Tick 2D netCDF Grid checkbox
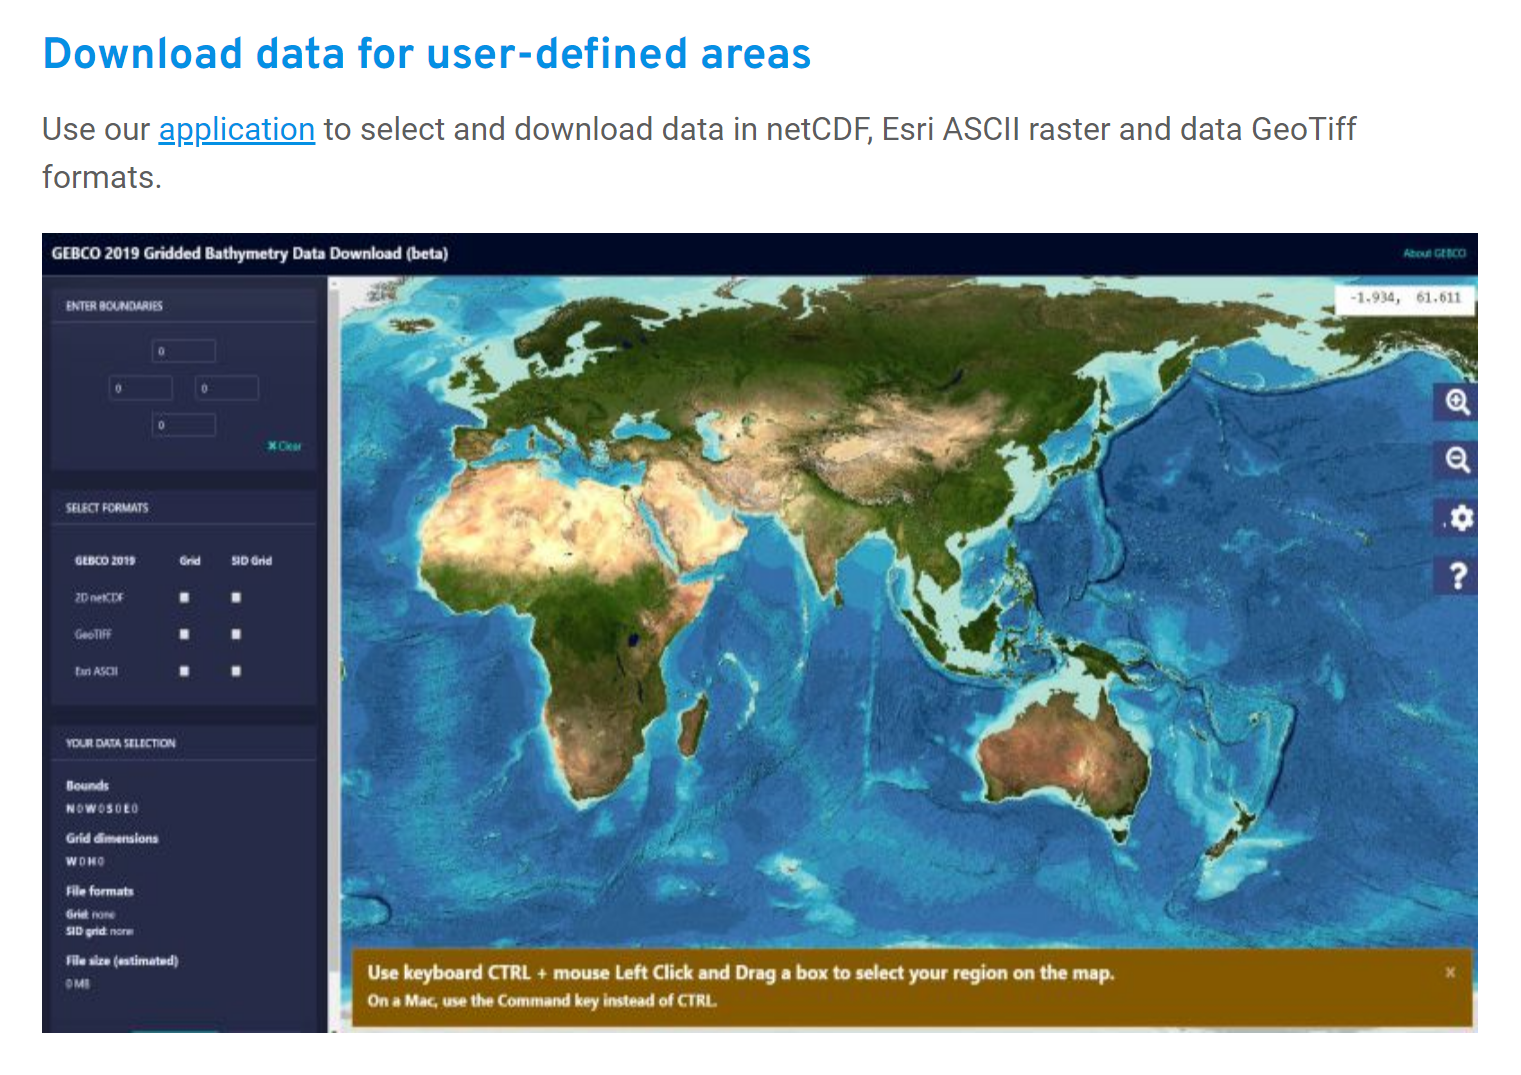Screen dimensions: 1521x1075 pos(184,598)
